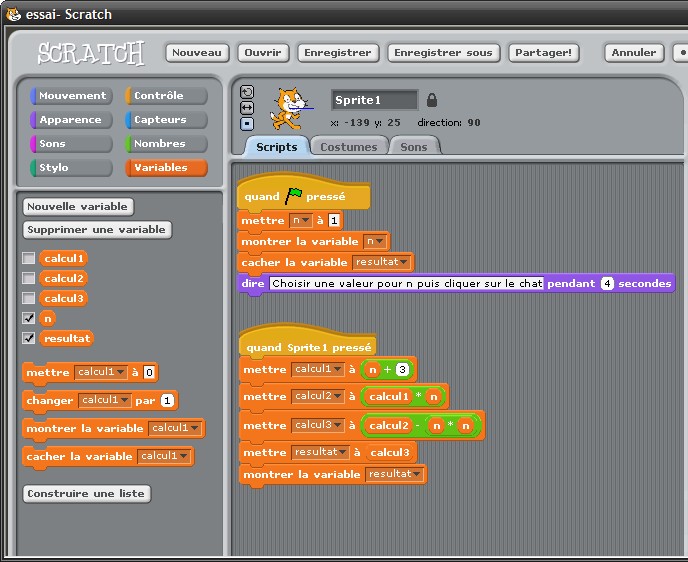Viewport: 688px width, 562px height.
Task: Click the SCRATCH logo
Action: [x=91, y=53]
